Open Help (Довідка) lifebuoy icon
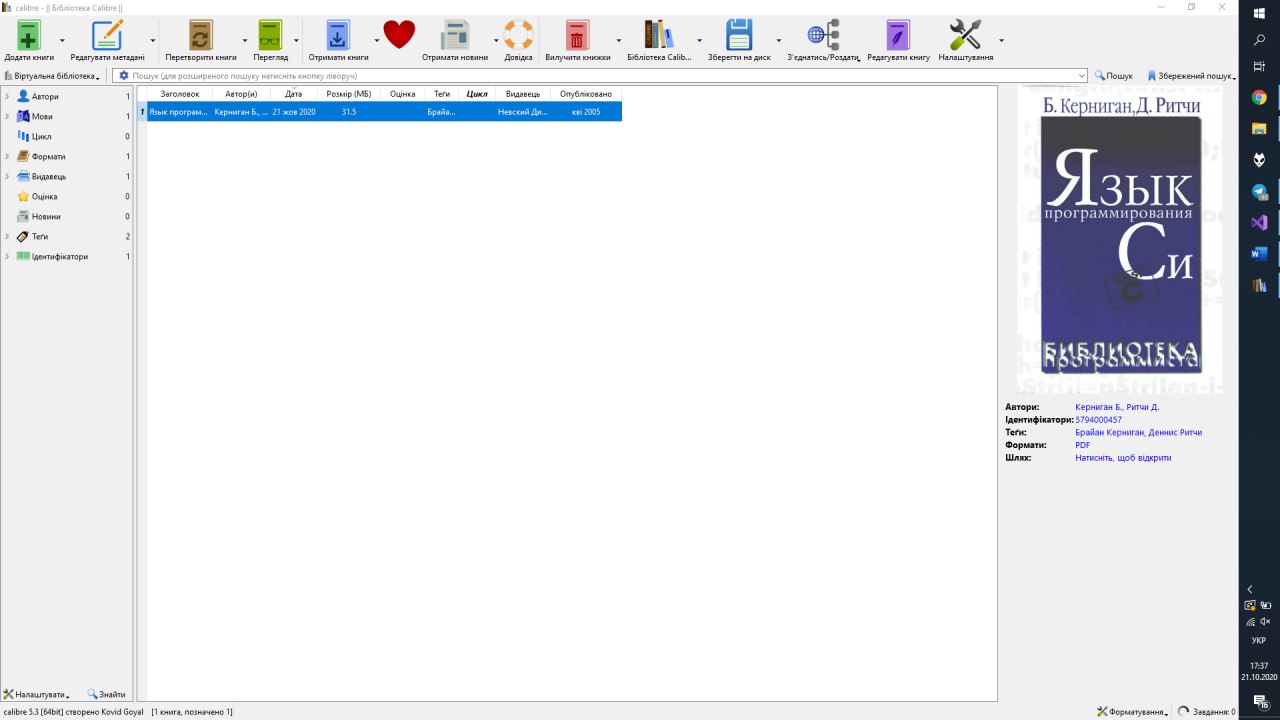 [518, 35]
